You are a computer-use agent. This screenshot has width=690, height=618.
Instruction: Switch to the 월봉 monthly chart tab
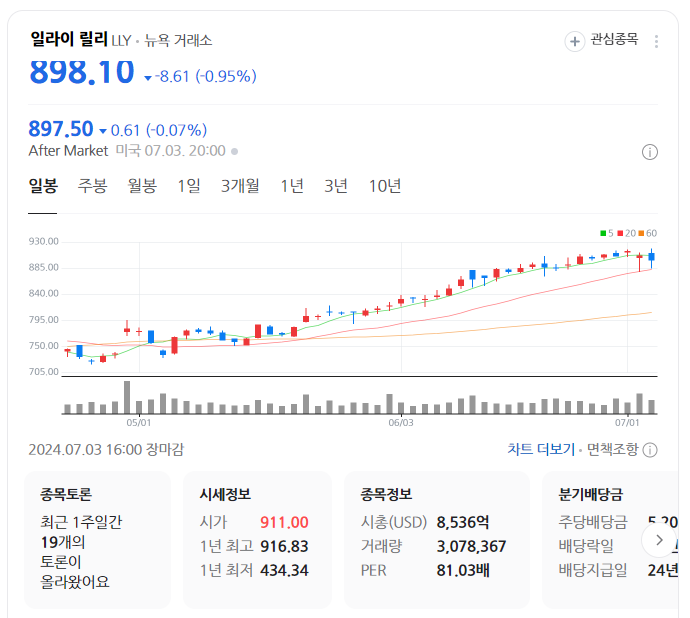click(142, 186)
